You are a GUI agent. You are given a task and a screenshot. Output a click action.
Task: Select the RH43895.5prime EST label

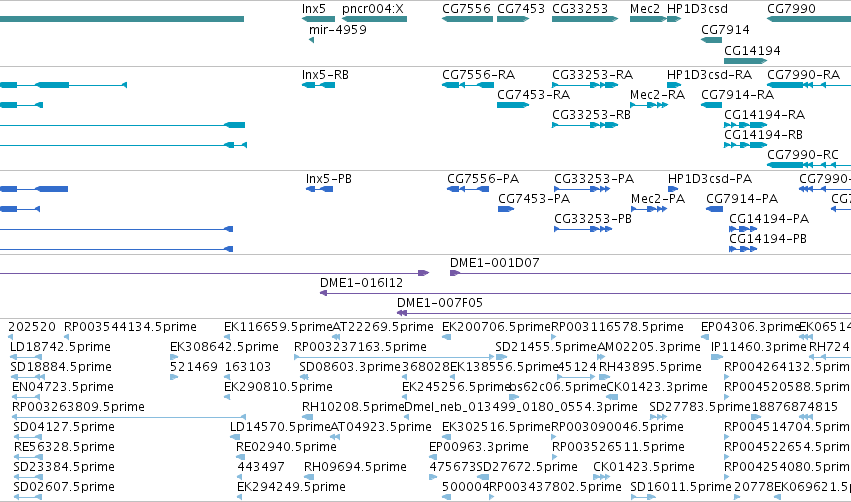pyautogui.click(x=650, y=367)
